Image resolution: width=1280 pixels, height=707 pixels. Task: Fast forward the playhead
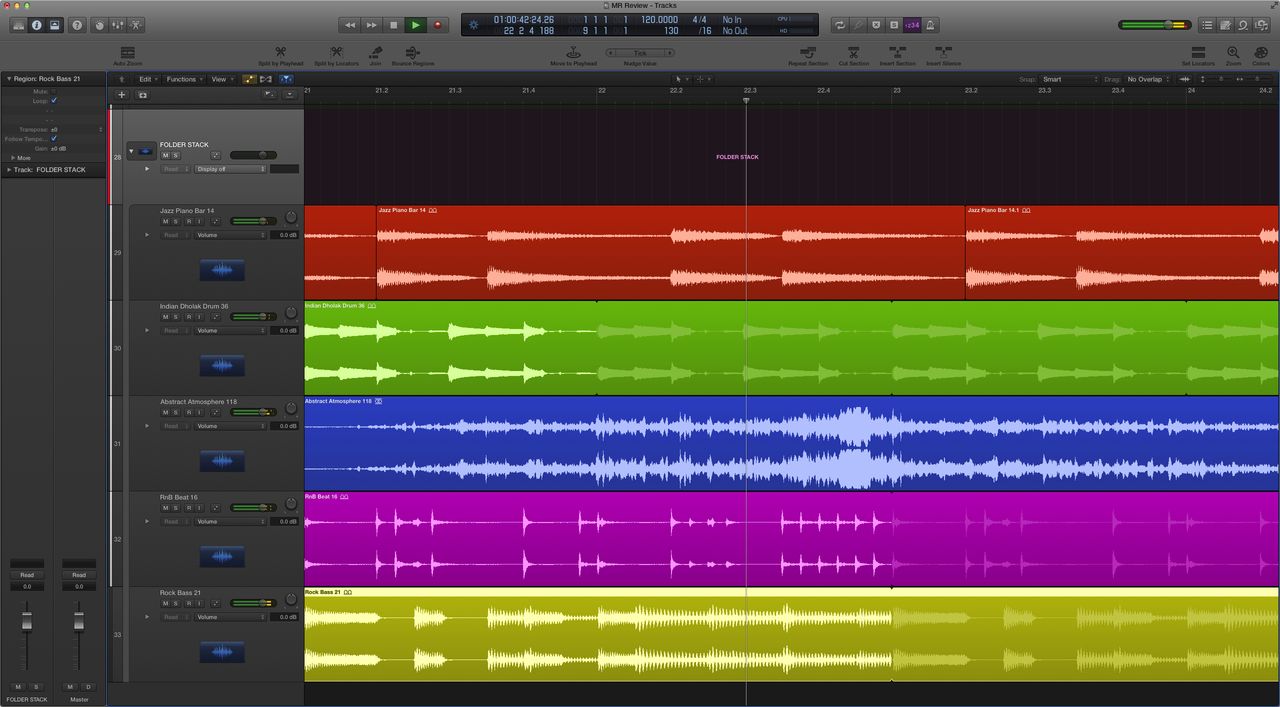click(x=372, y=24)
